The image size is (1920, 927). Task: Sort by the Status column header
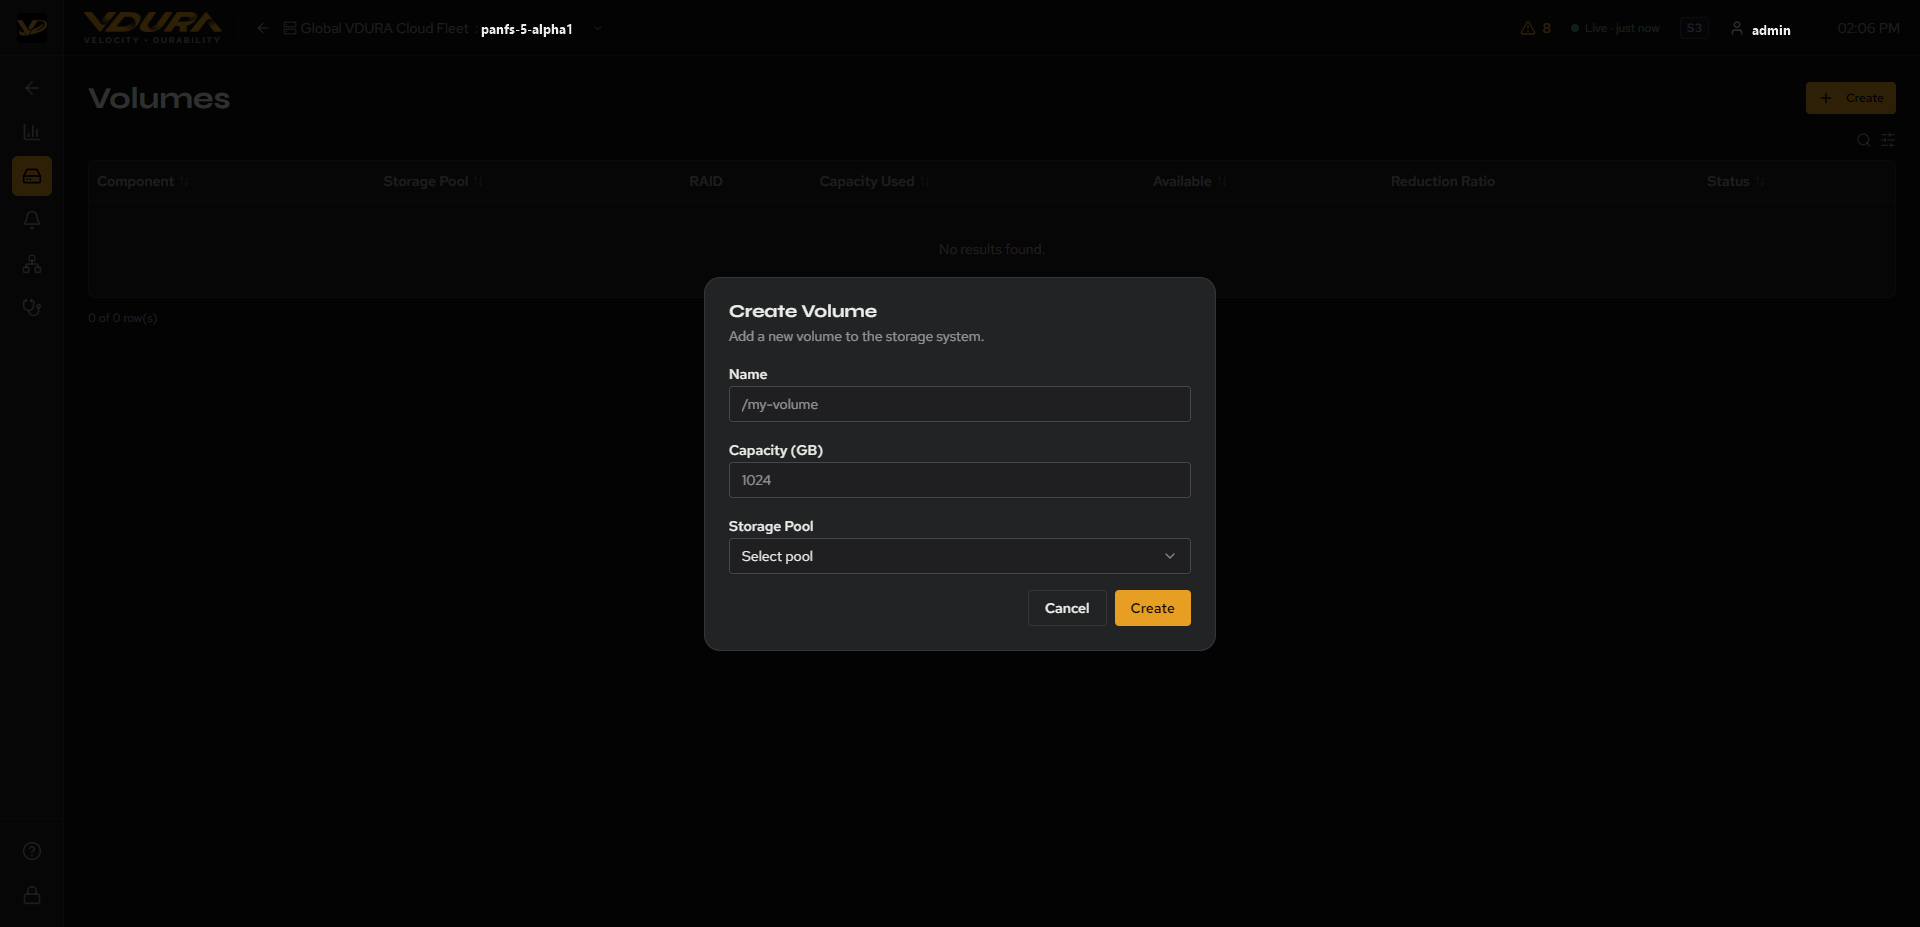1735,181
